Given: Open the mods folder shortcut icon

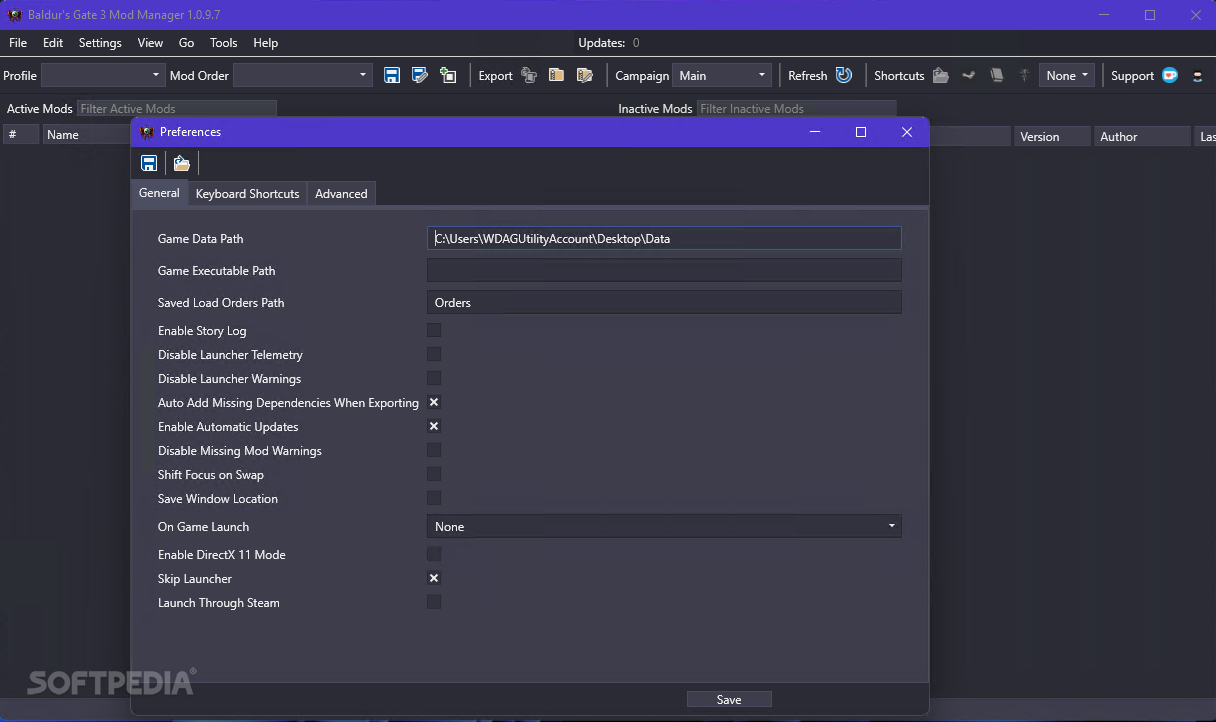Looking at the screenshot, I should tap(940, 75).
